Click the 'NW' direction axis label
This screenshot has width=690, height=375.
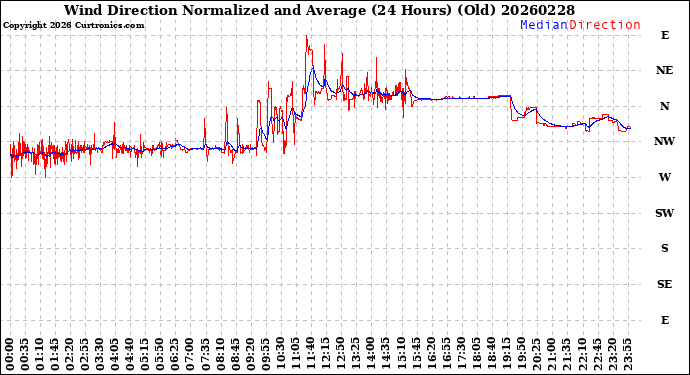click(664, 141)
